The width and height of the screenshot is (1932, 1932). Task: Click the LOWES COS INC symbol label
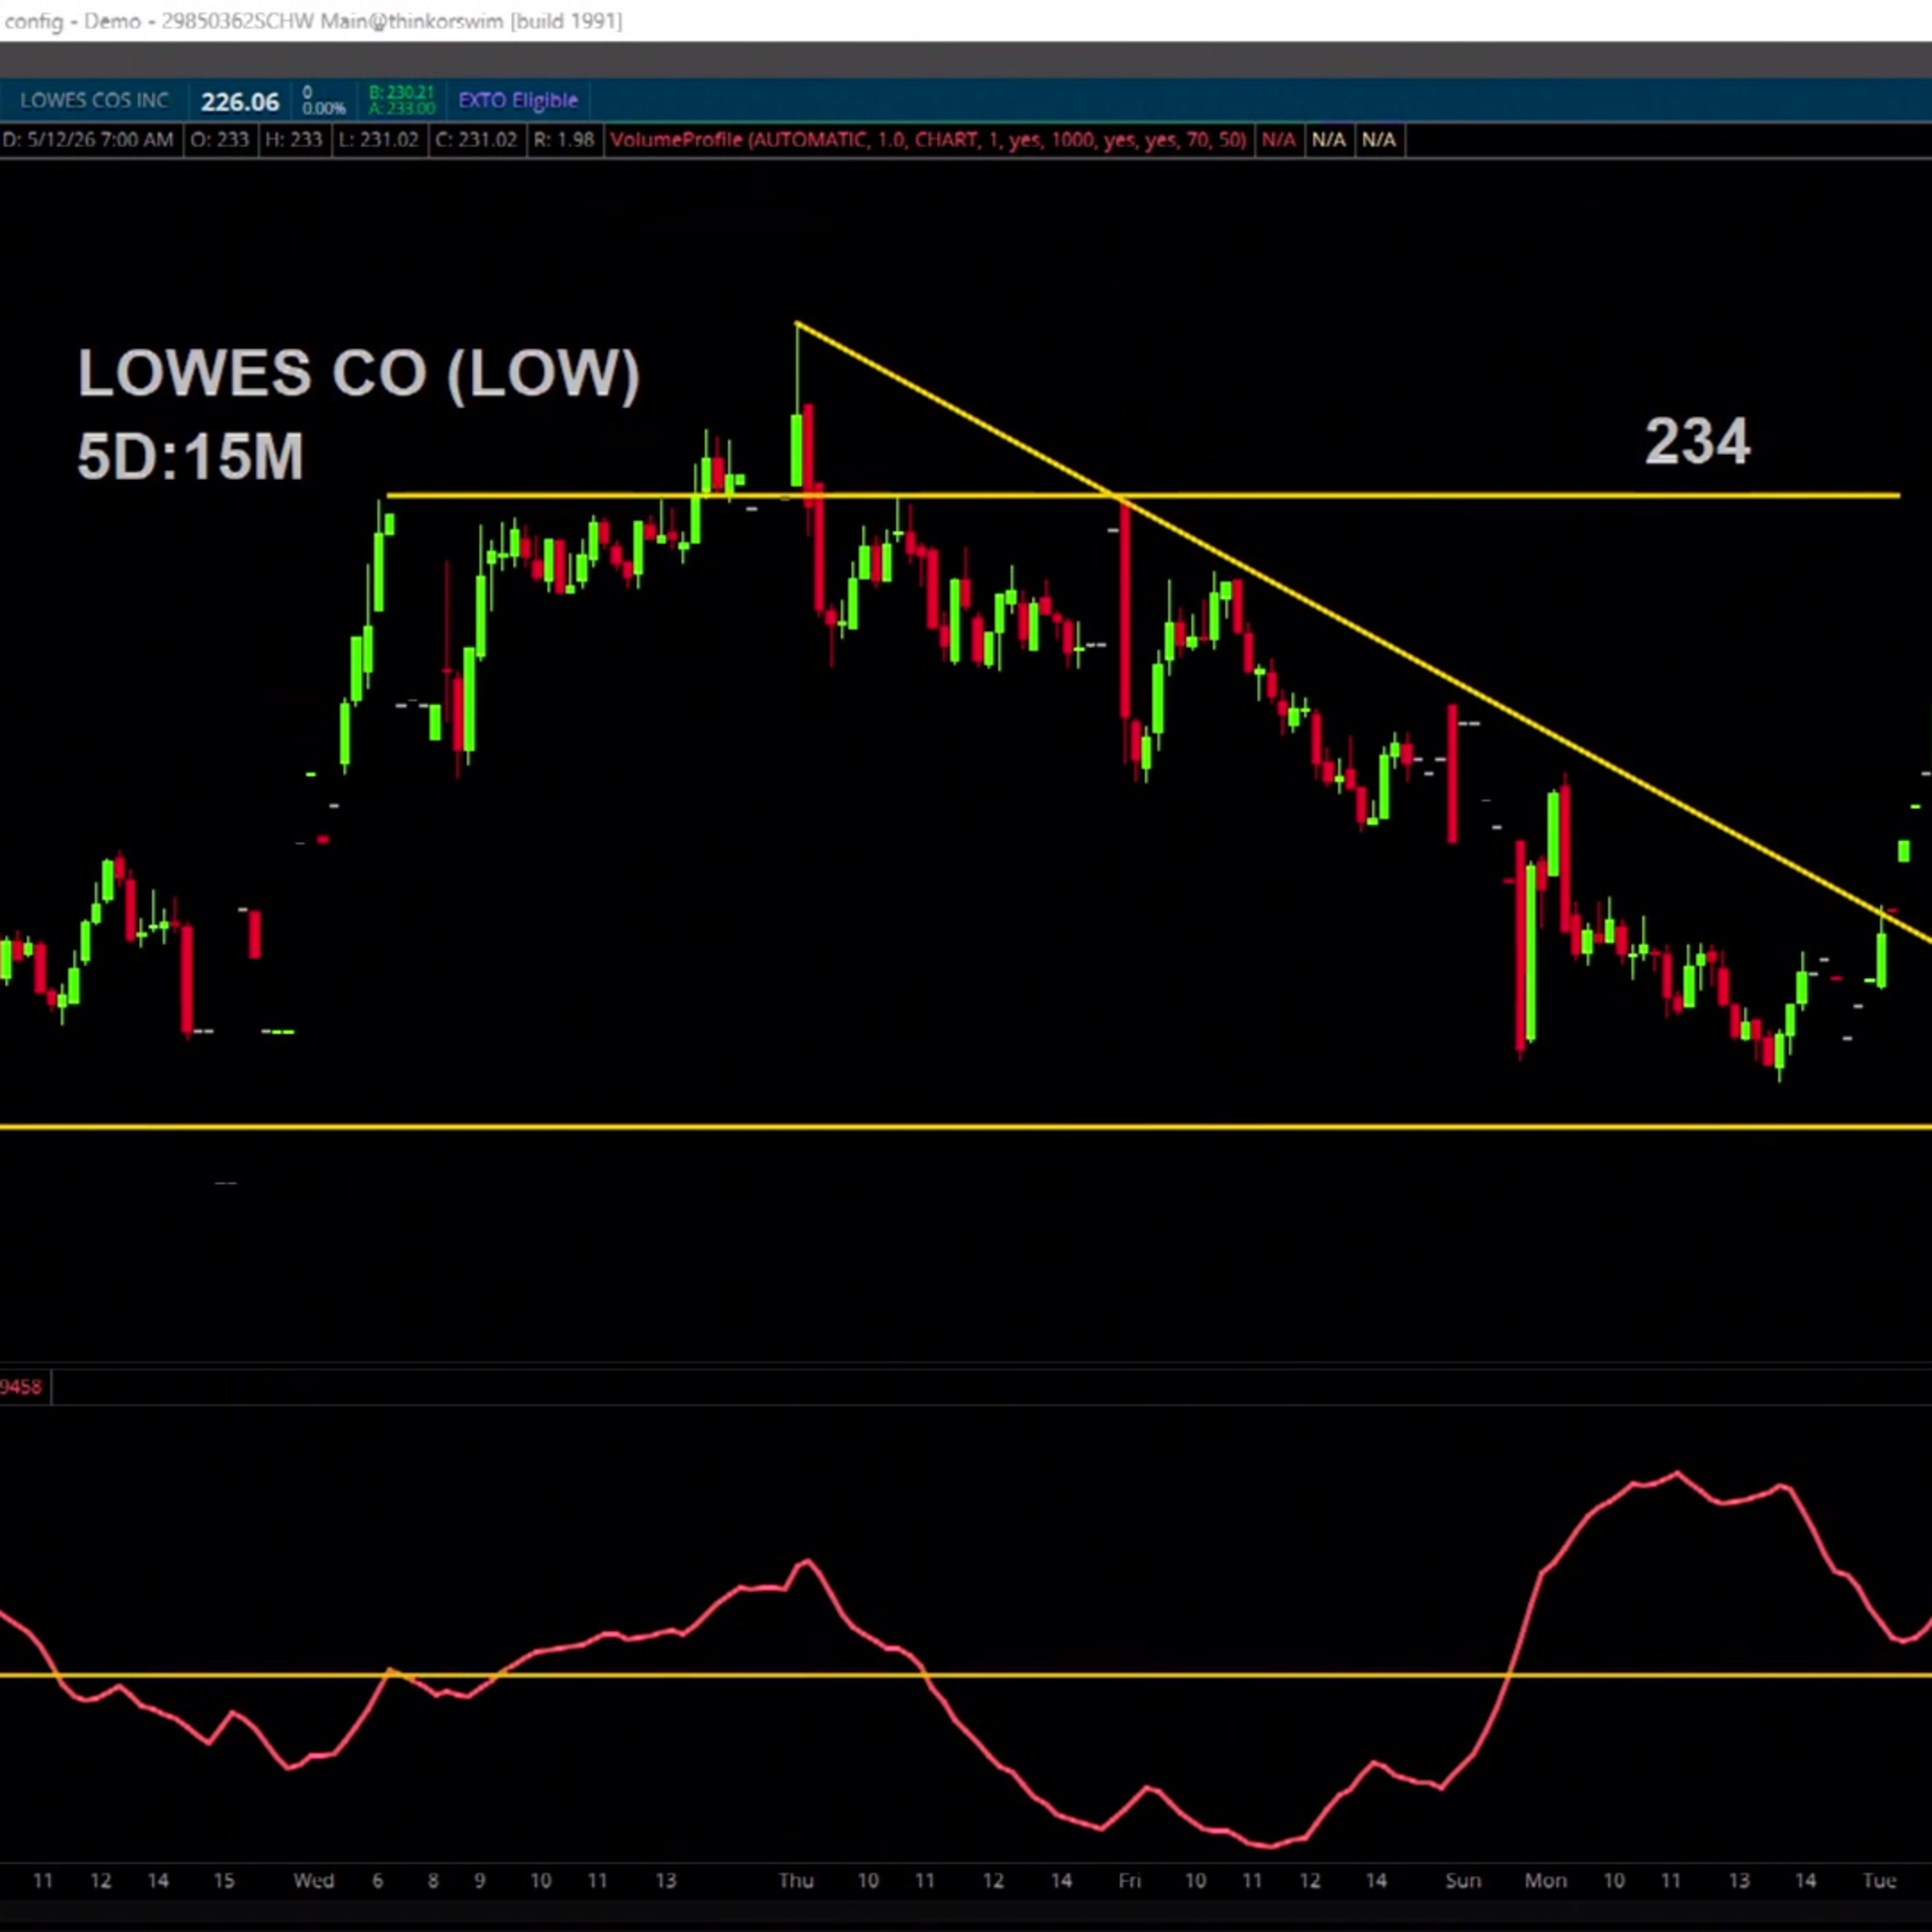tap(94, 100)
